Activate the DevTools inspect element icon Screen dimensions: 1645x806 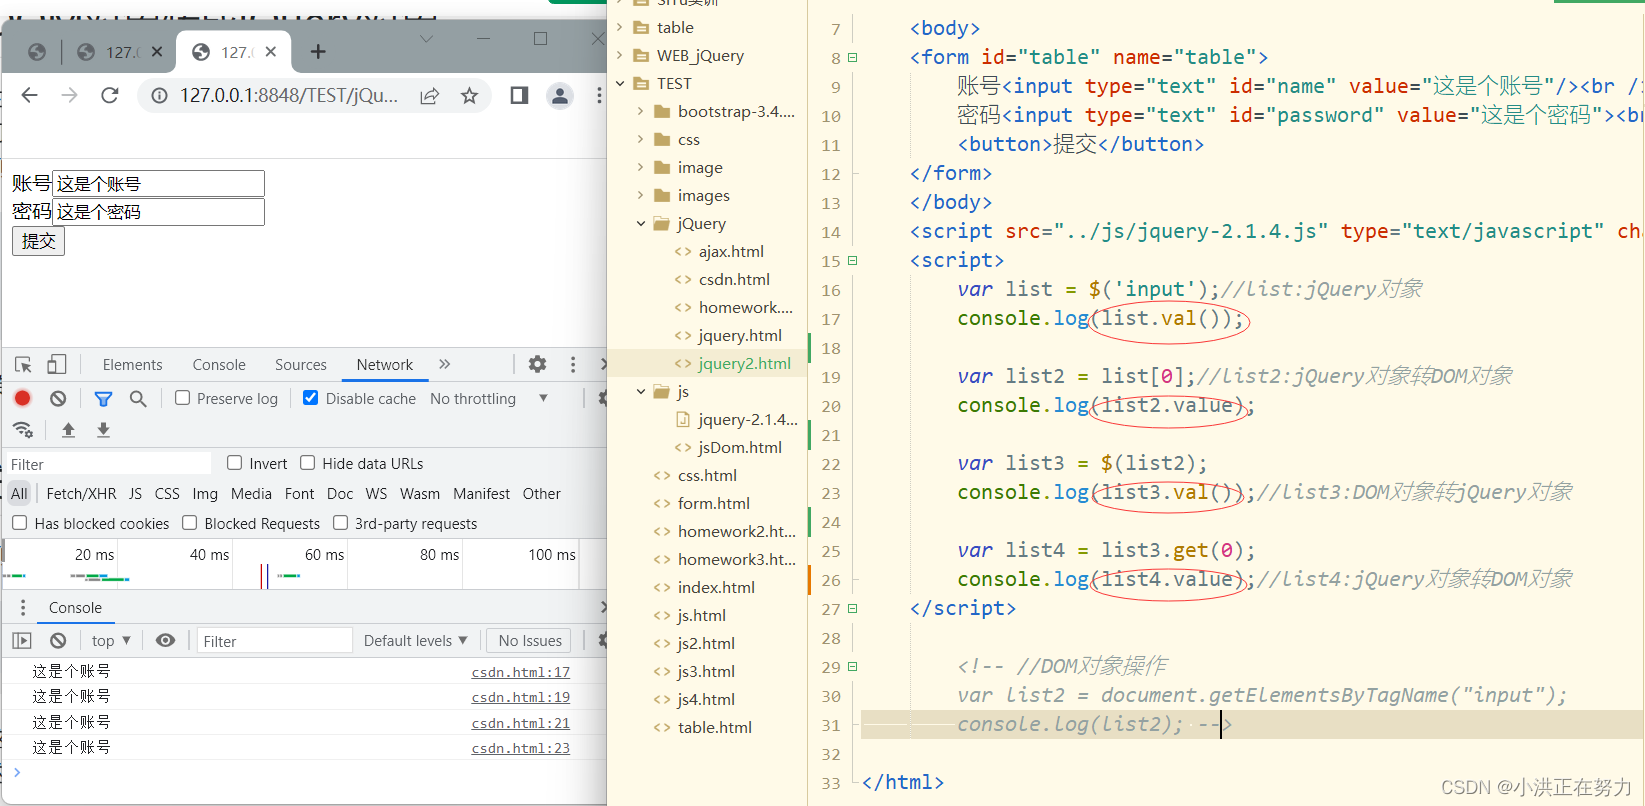tap(23, 364)
